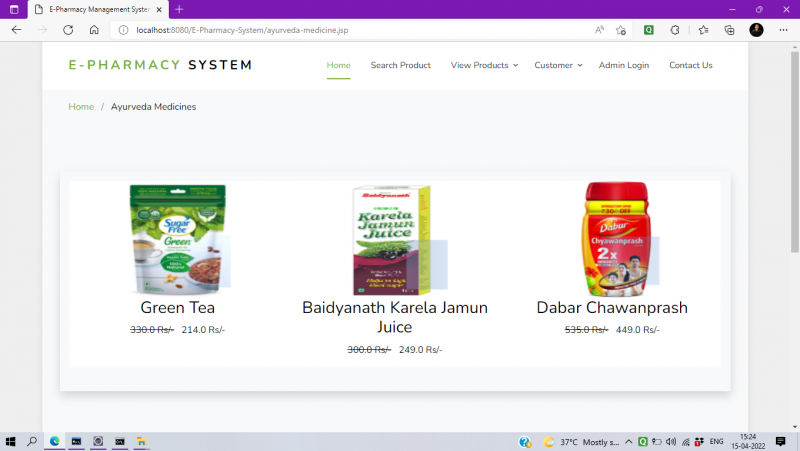Open the browser profile avatar
Image resolution: width=800 pixels, height=451 pixels.
click(756, 30)
